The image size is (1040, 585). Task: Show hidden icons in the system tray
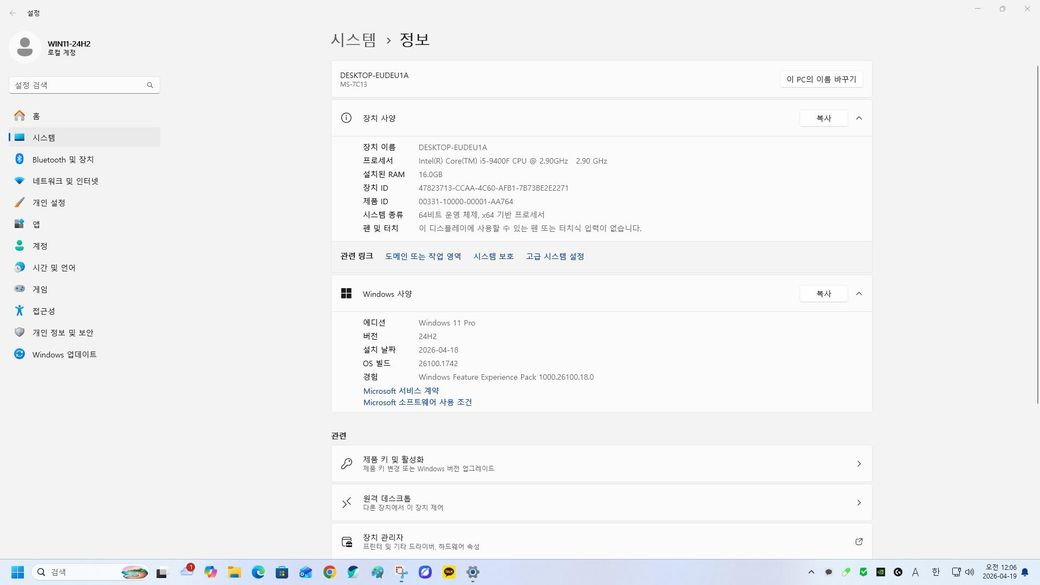click(811, 572)
